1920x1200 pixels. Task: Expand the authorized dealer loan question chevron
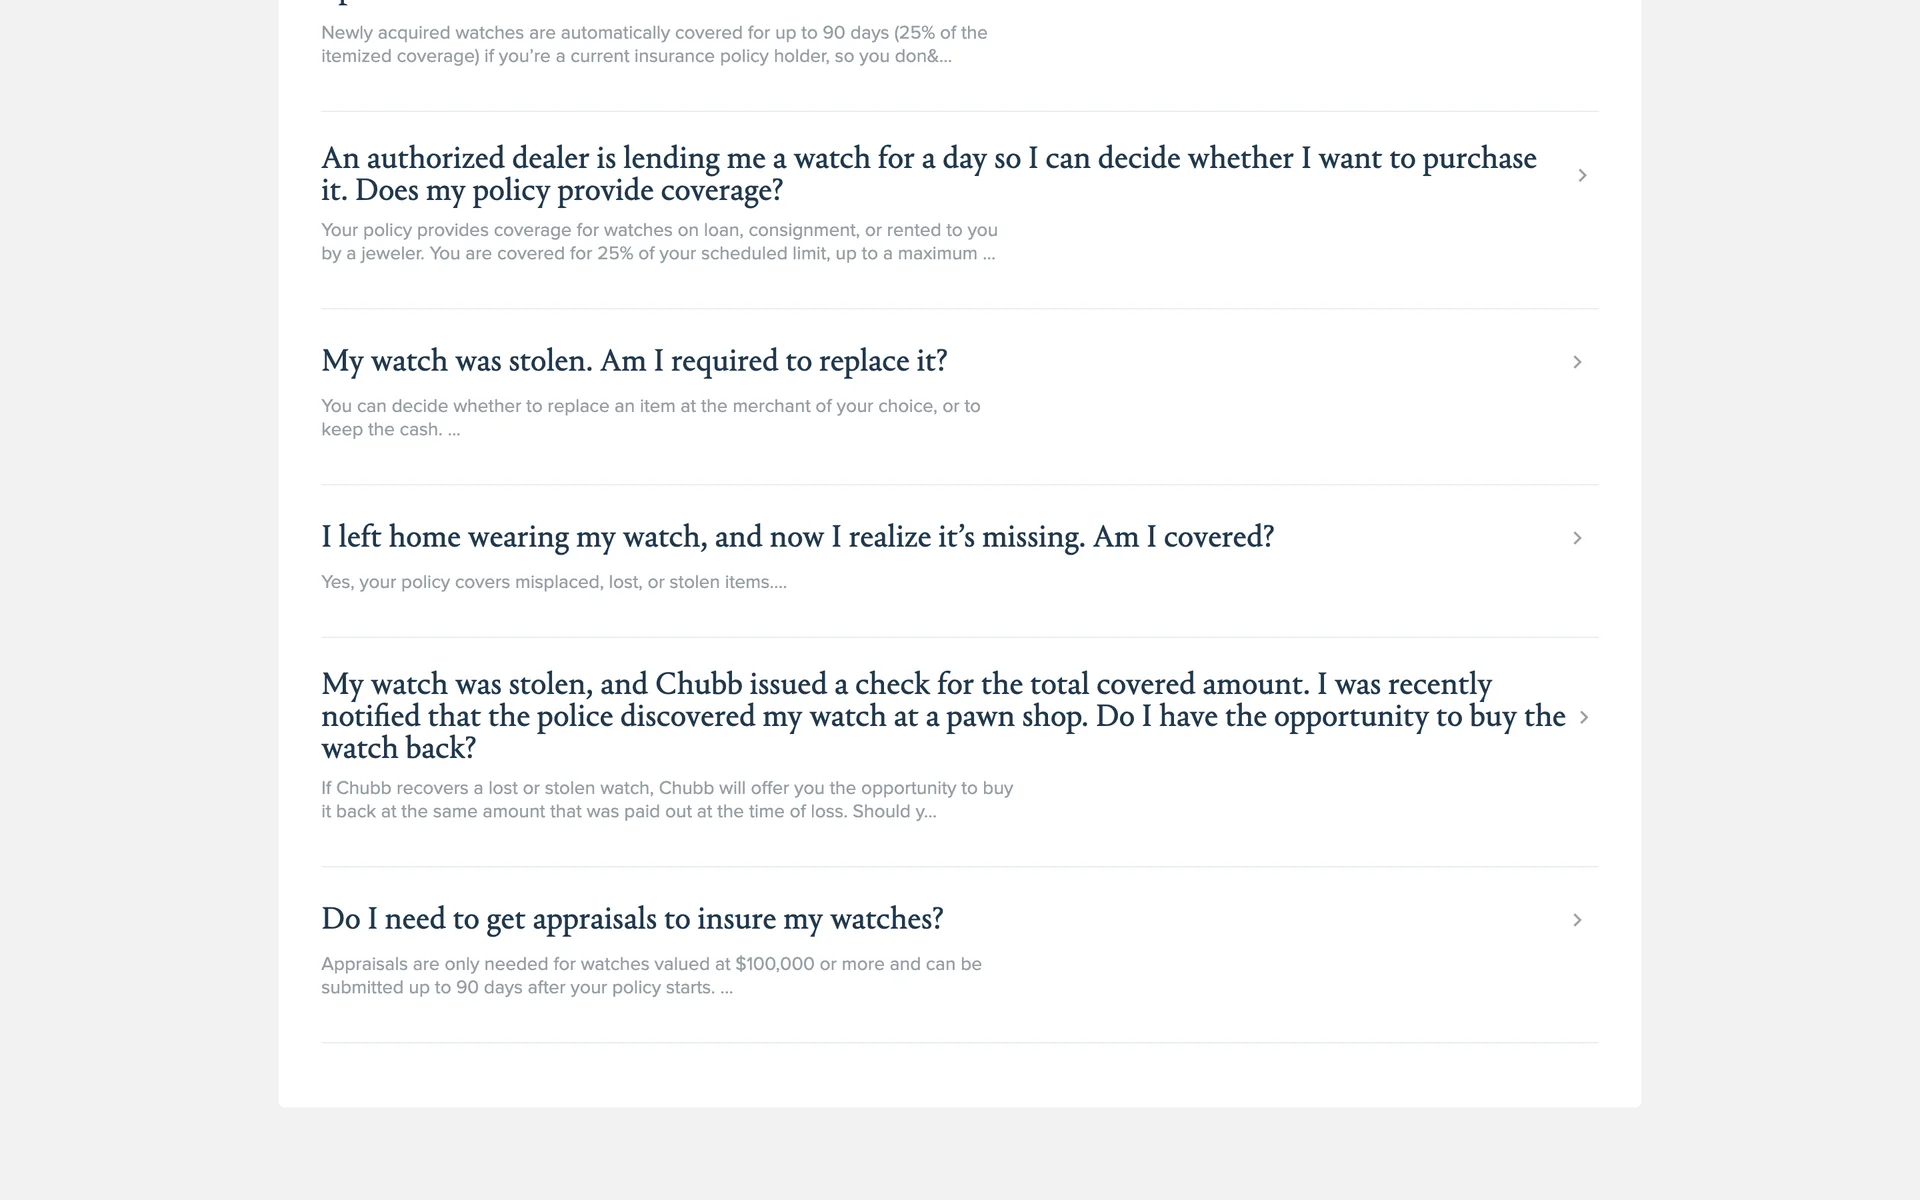[x=1582, y=176]
